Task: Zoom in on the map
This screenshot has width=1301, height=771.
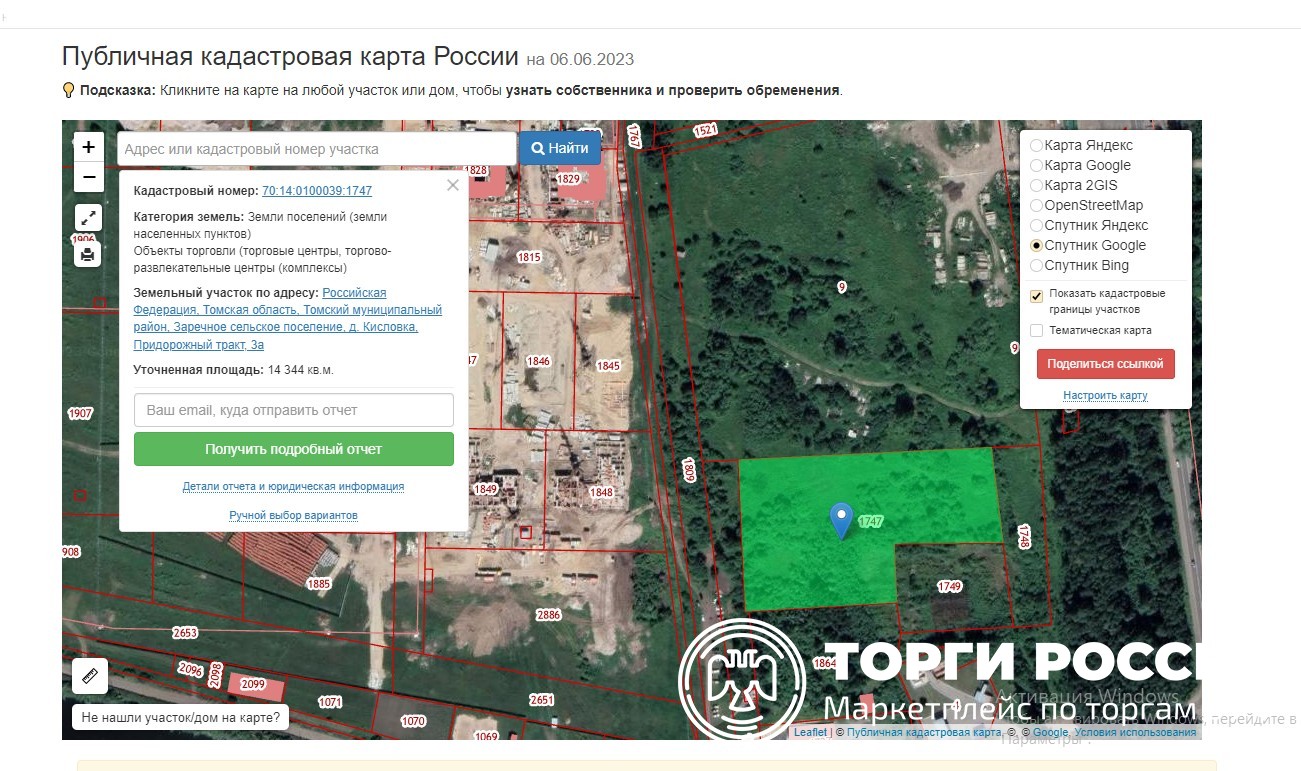Action: tap(89, 148)
